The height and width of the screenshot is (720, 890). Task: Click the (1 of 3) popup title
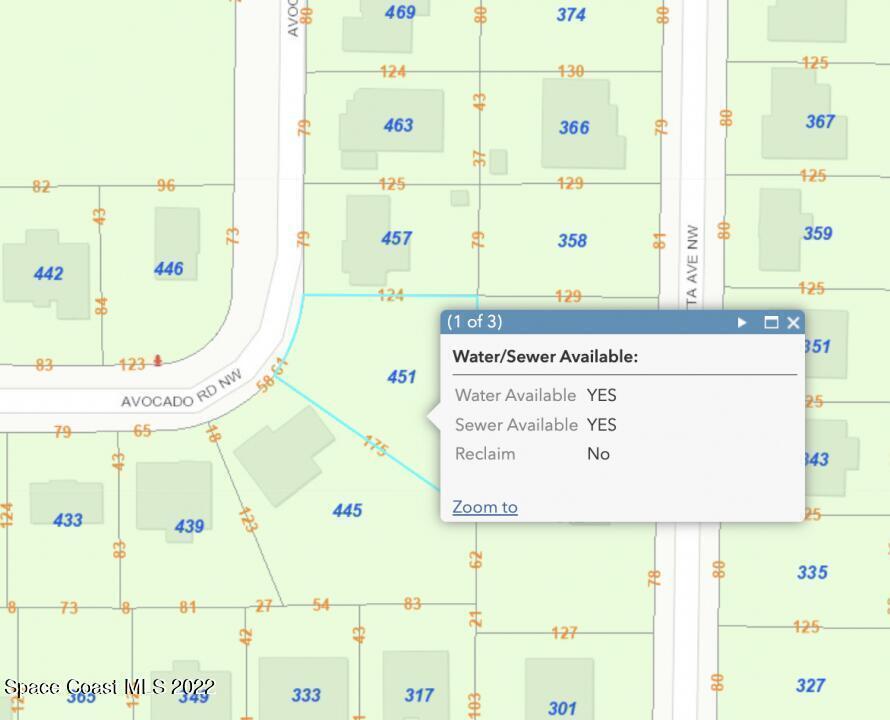[x=475, y=322]
